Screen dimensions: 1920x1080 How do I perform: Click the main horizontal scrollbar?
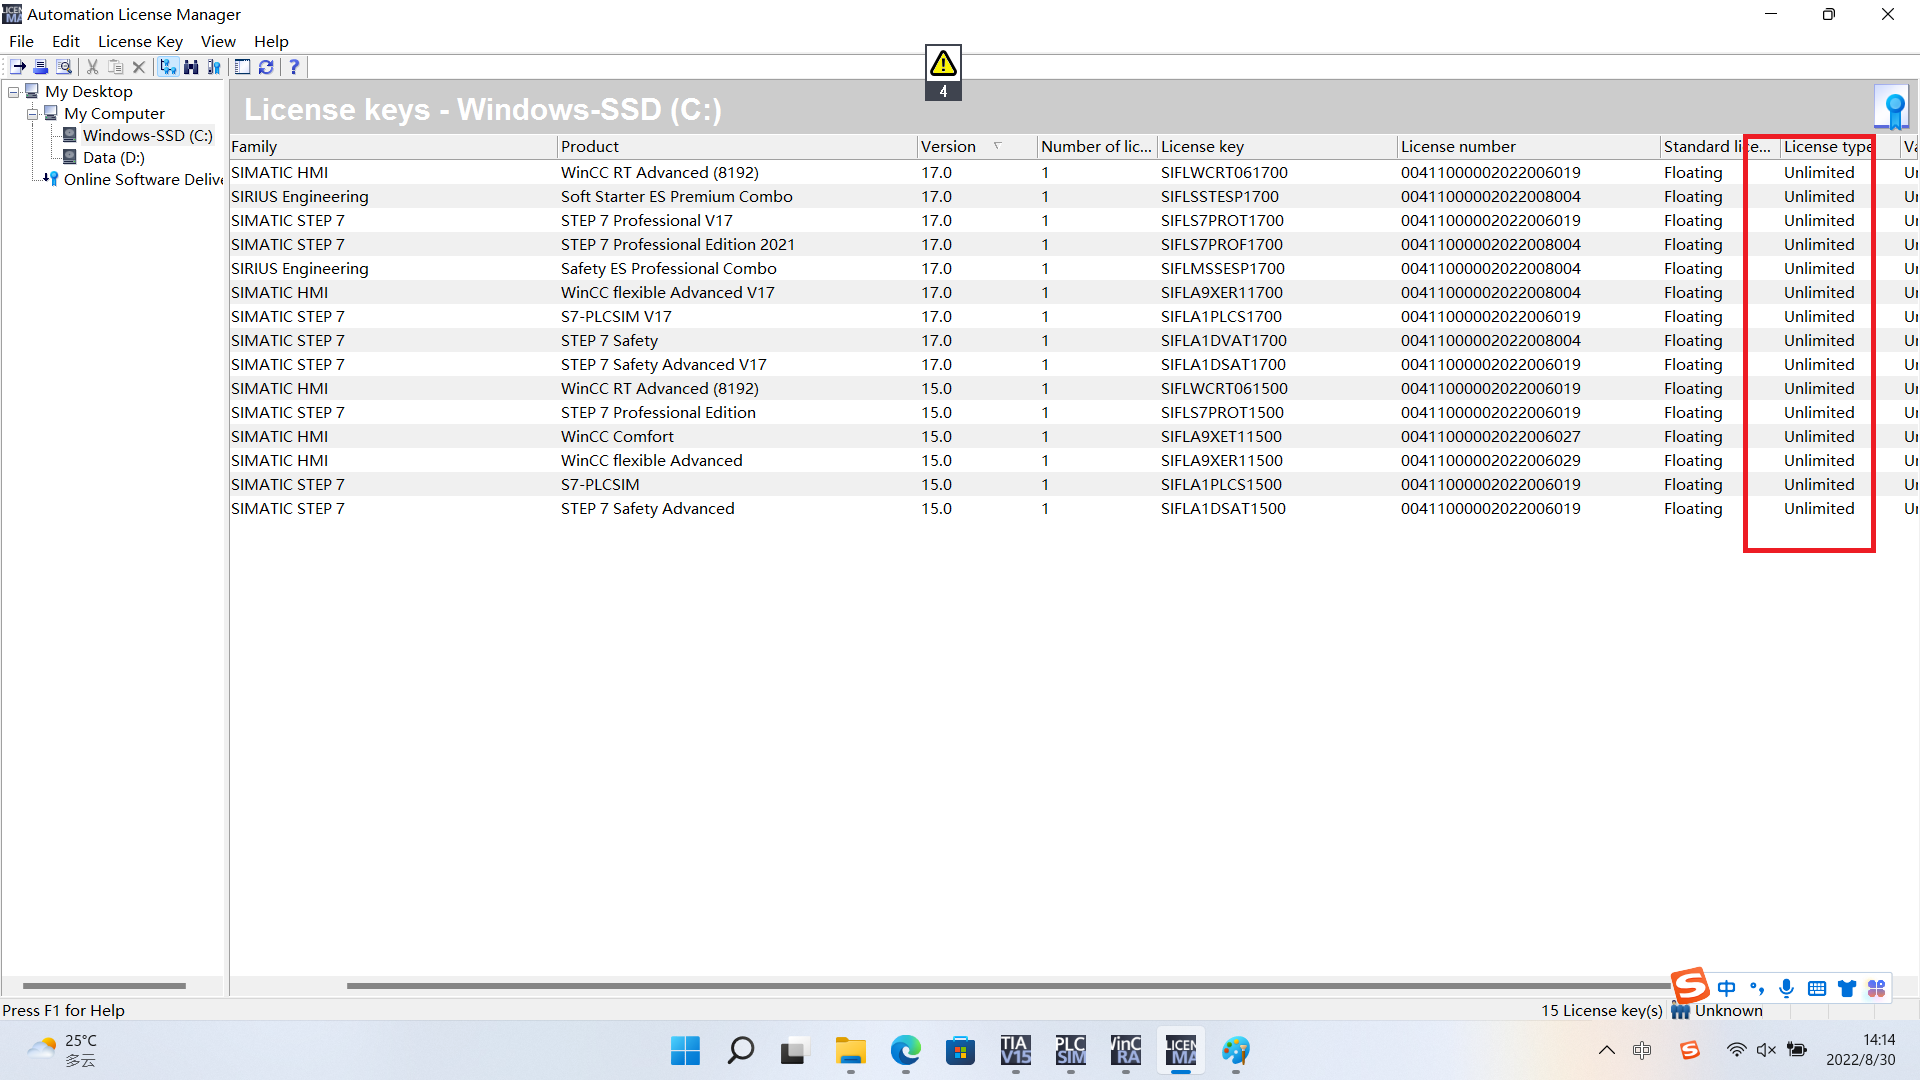1000,986
